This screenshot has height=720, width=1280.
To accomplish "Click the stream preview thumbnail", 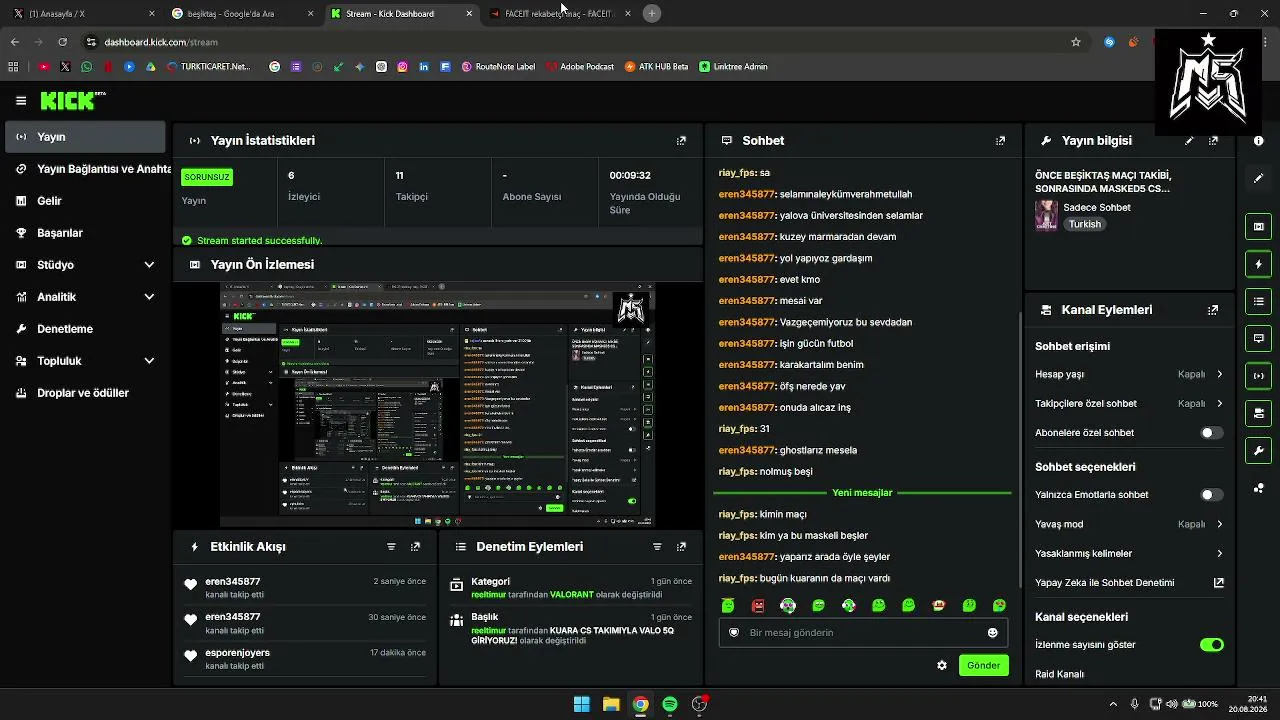I will (x=437, y=404).
